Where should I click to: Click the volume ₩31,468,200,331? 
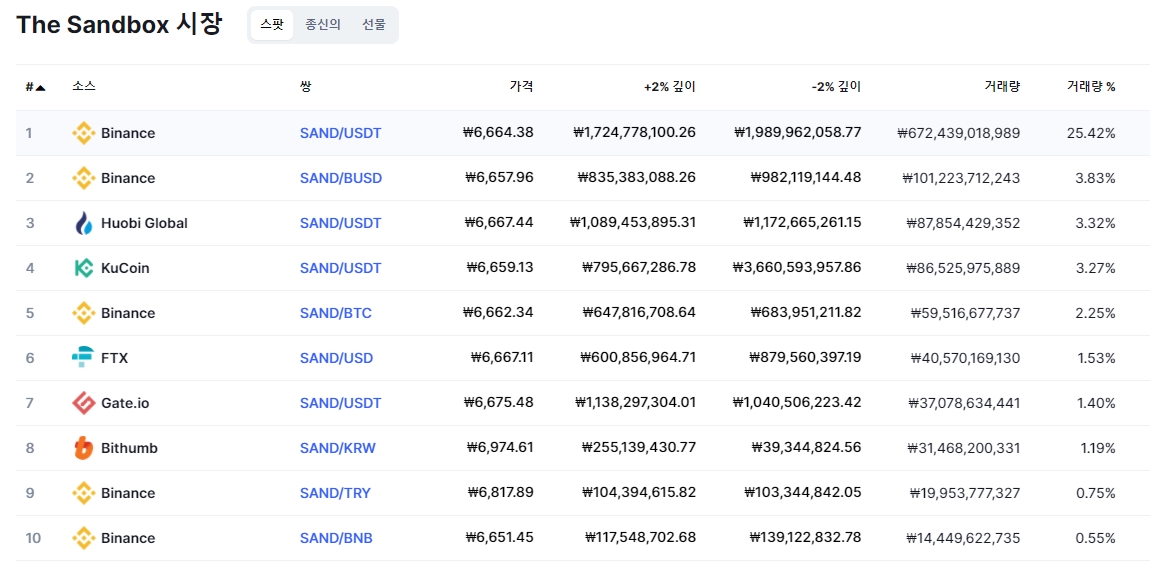(964, 448)
